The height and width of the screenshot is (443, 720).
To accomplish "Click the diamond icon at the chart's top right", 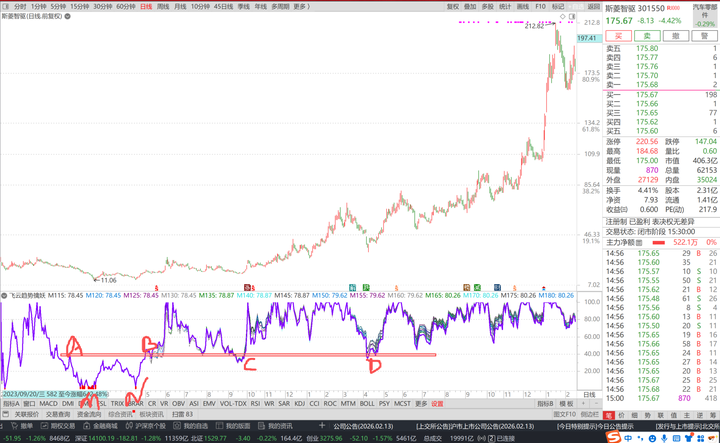I will pyautogui.click(x=562, y=17).
